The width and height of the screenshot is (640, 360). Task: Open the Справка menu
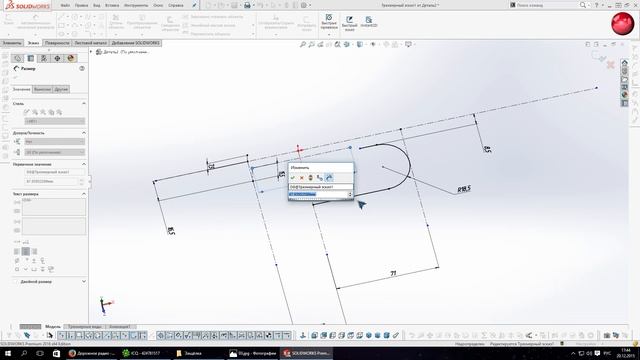pos(176,5)
